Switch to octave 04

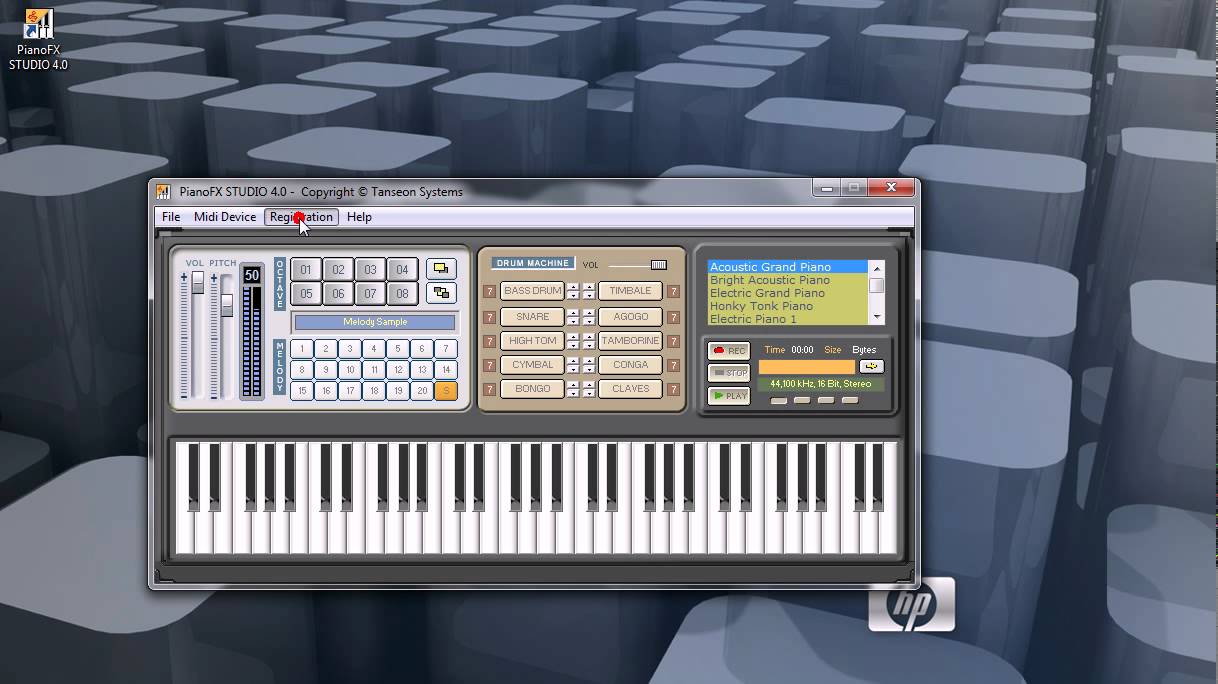point(402,270)
